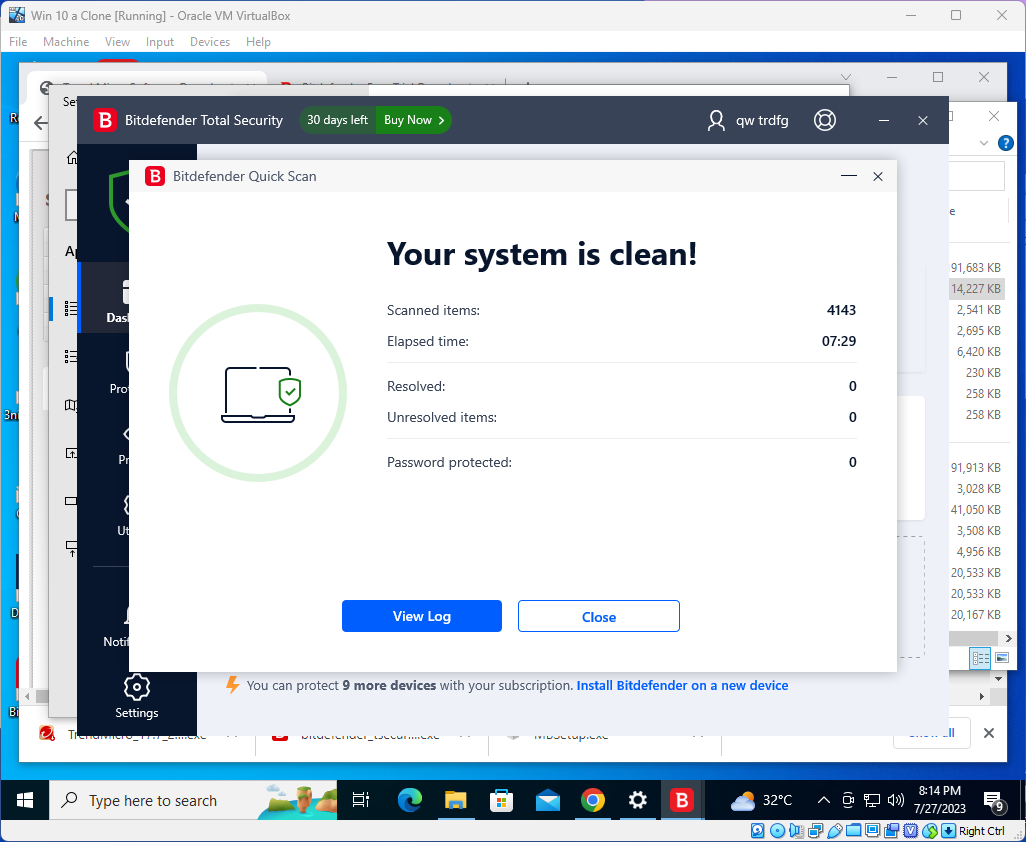Image resolution: width=1026 pixels, height=842 pixels.
Task: Click the Bitdefender Total Security logo
Action: coord(104,120)
